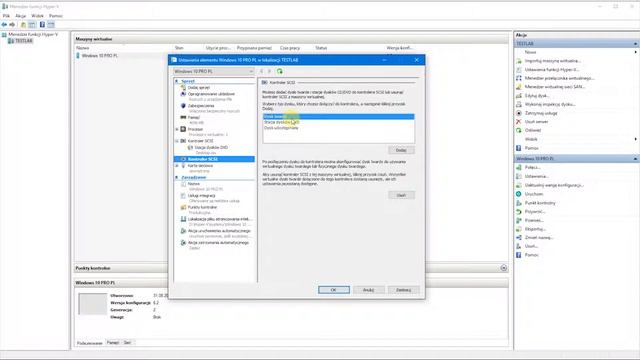This screenshot has width=640, height=360.
Task: Click Pomoc under Windows 10 PRO PL actions
Action: tap(531, 255)
